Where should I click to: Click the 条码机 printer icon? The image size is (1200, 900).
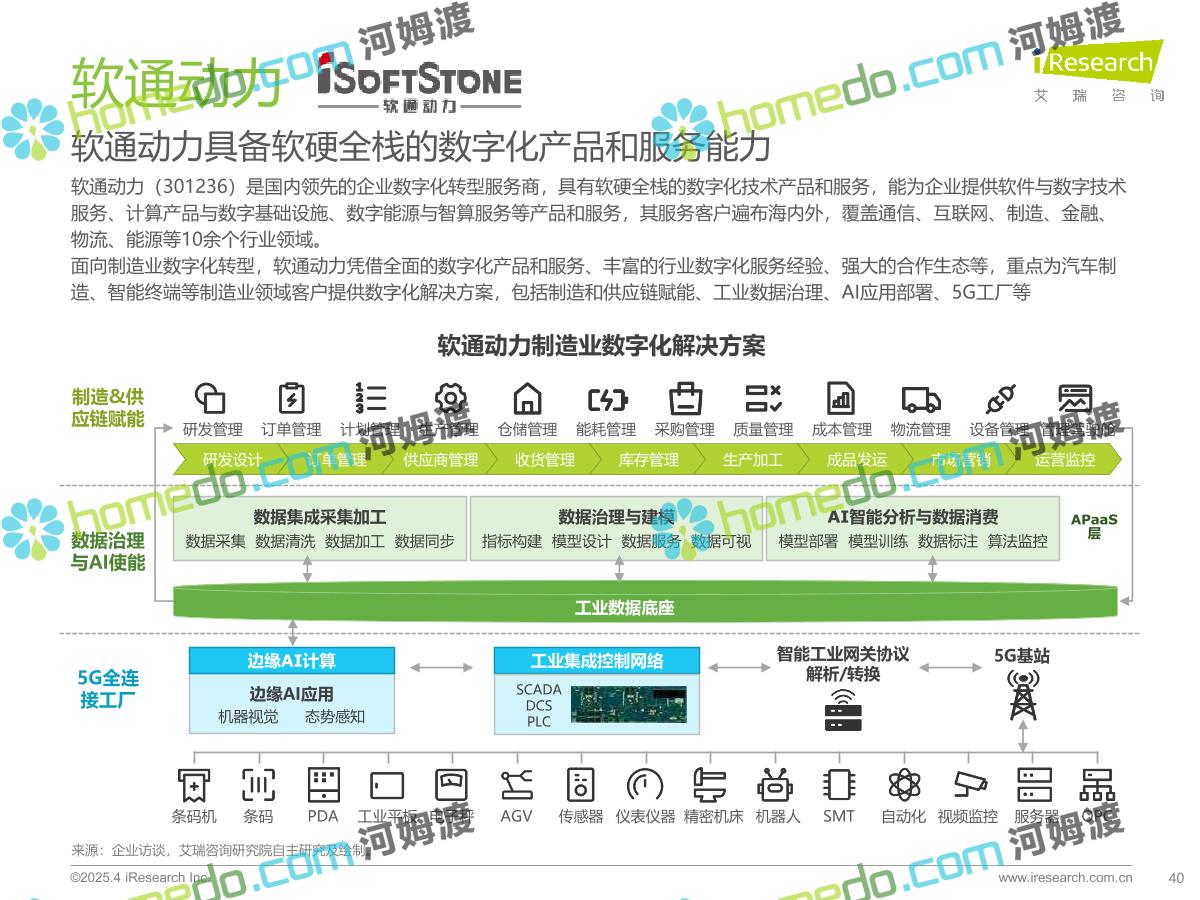click(194, 784)
